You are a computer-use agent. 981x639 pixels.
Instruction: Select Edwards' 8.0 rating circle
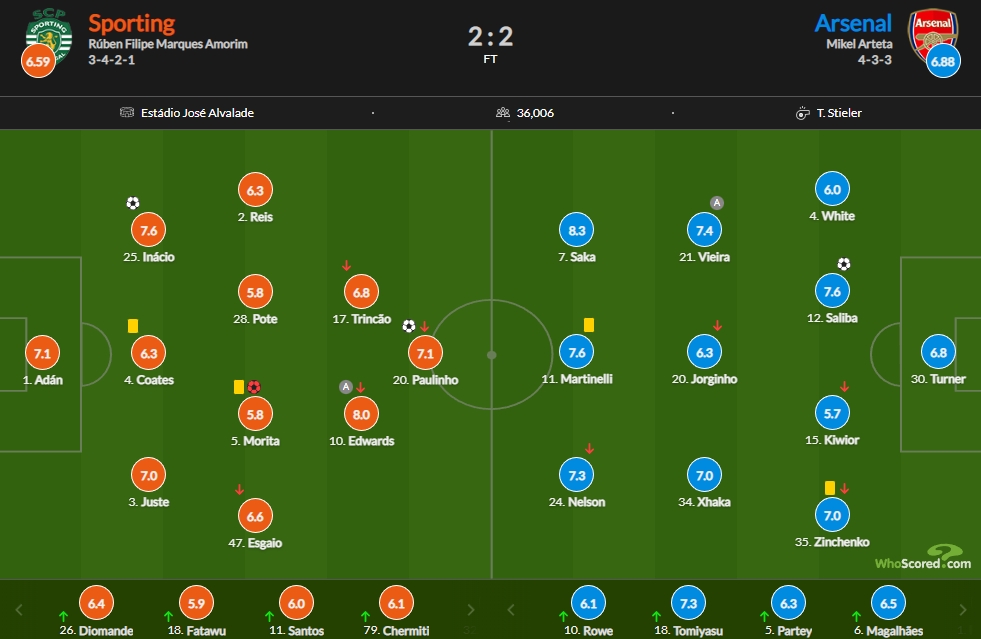point(361,414)
